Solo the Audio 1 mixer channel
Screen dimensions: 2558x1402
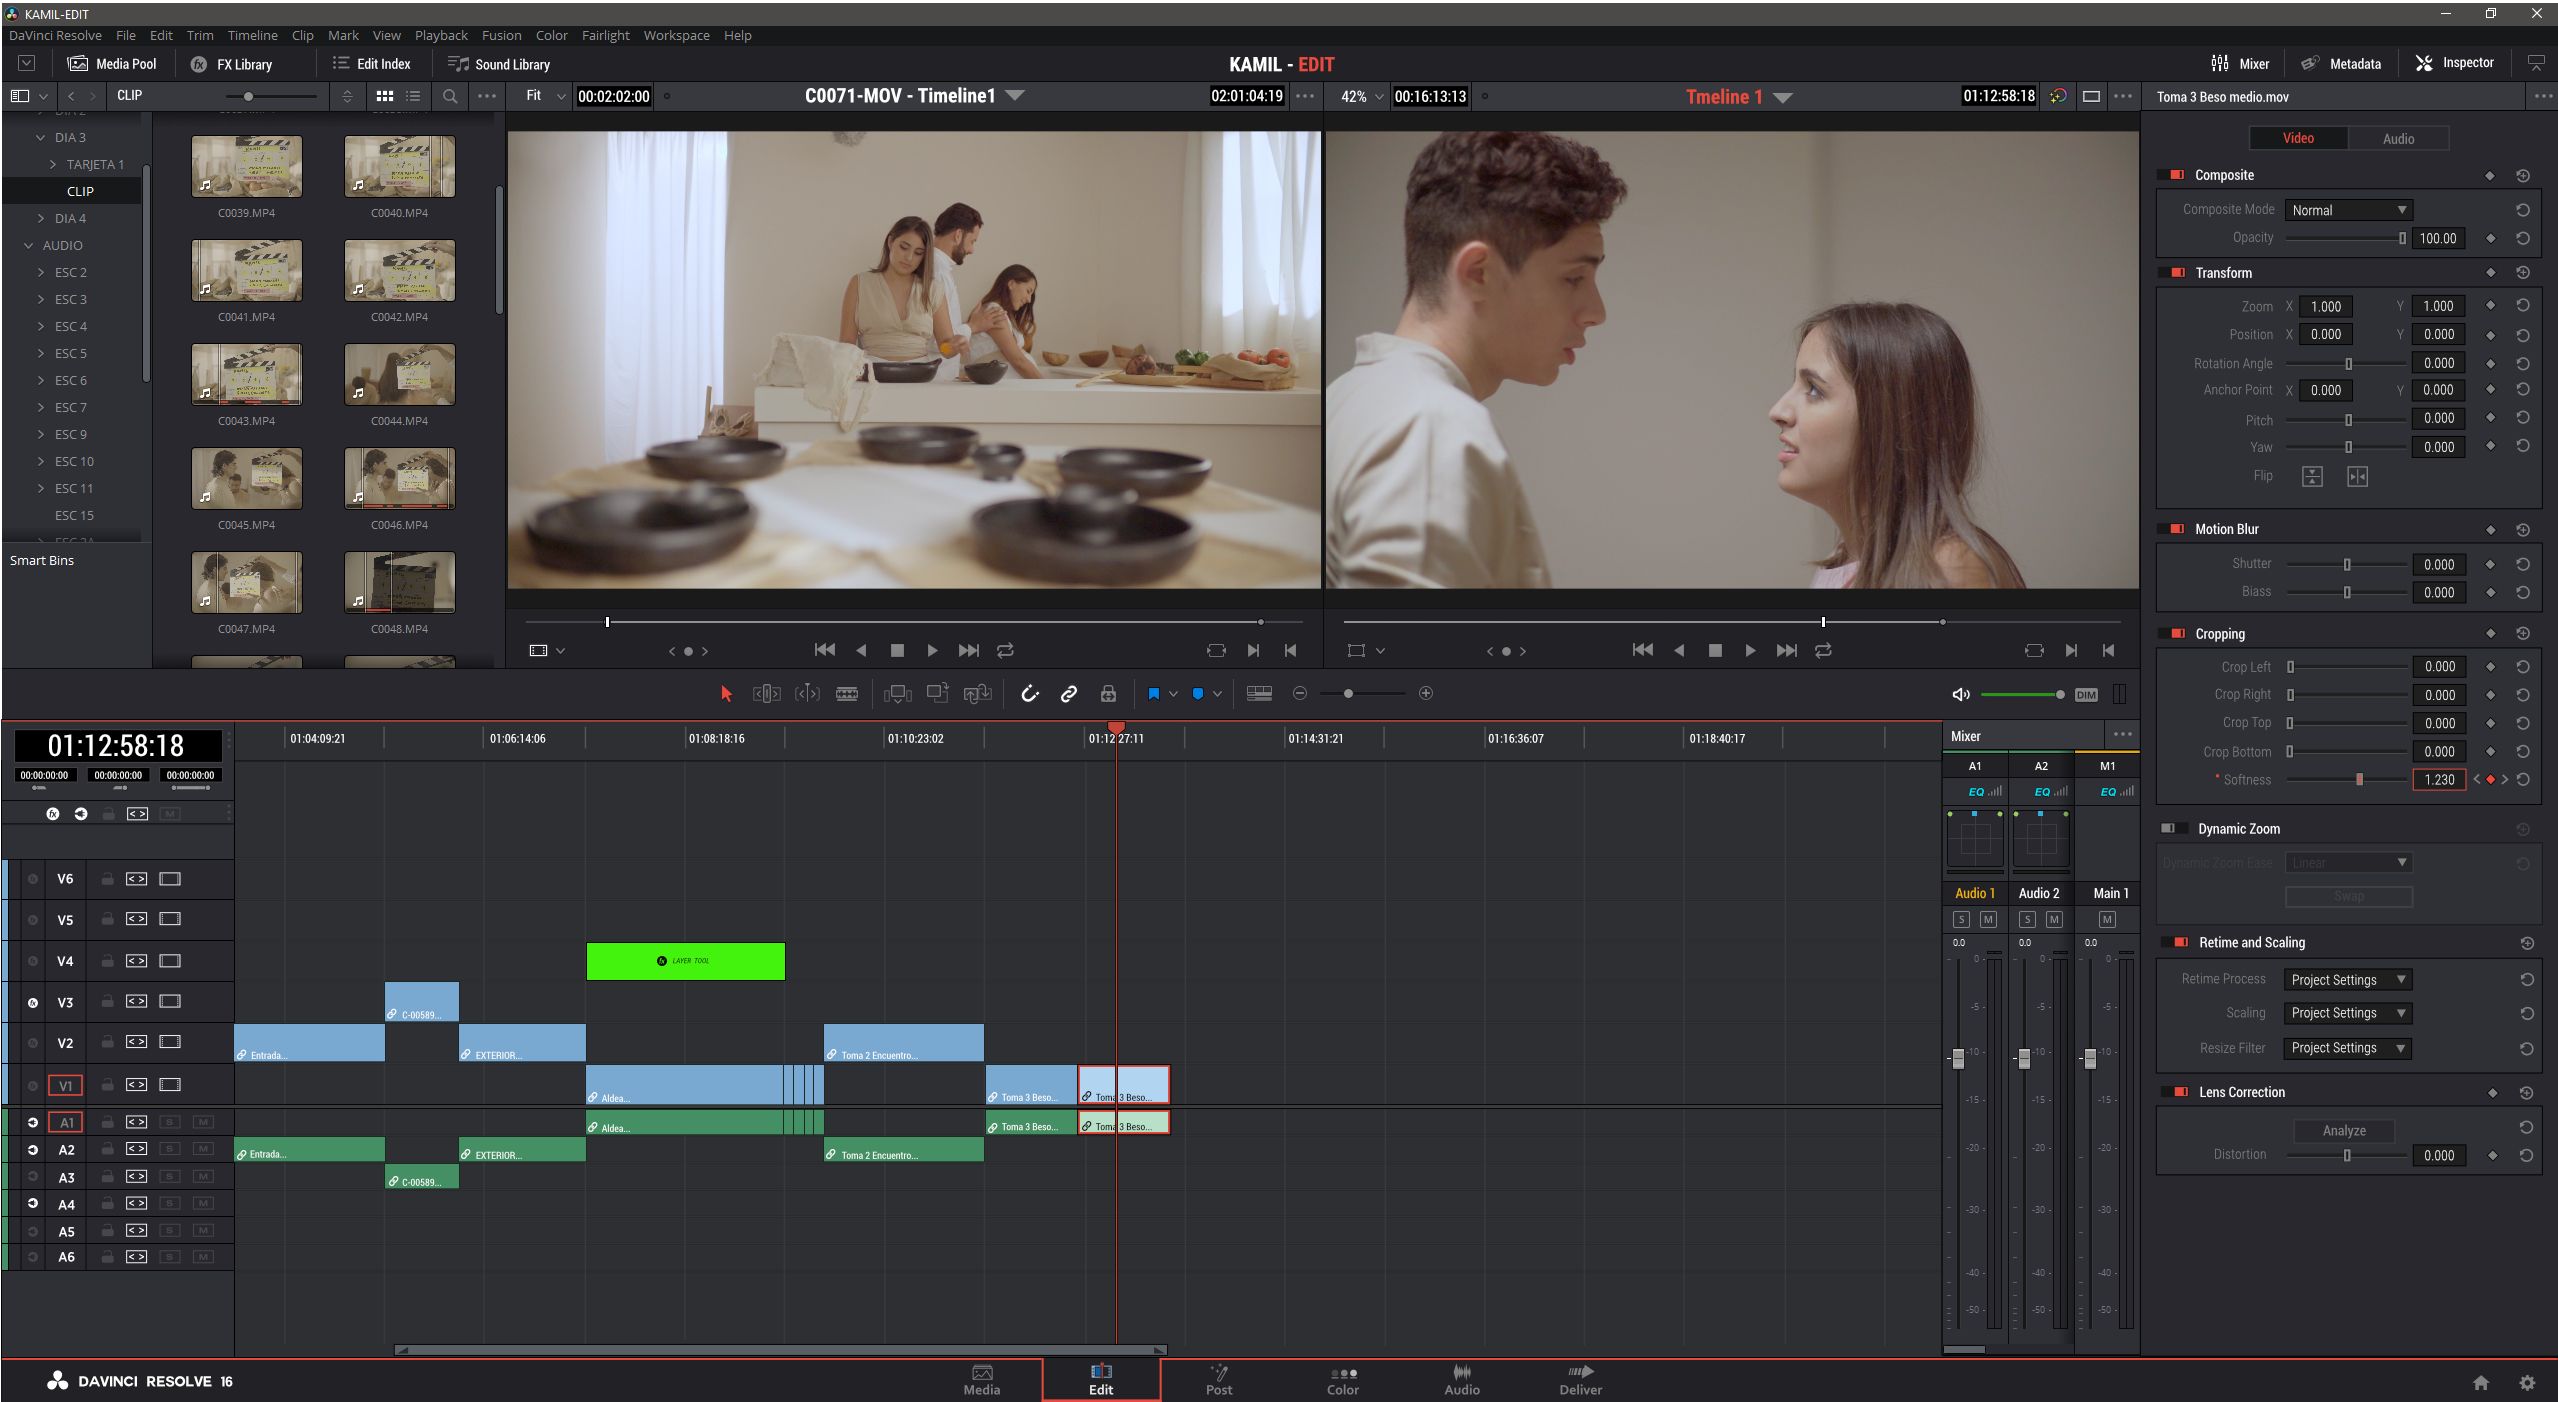pyautogui.click(x=1961, y=920)
